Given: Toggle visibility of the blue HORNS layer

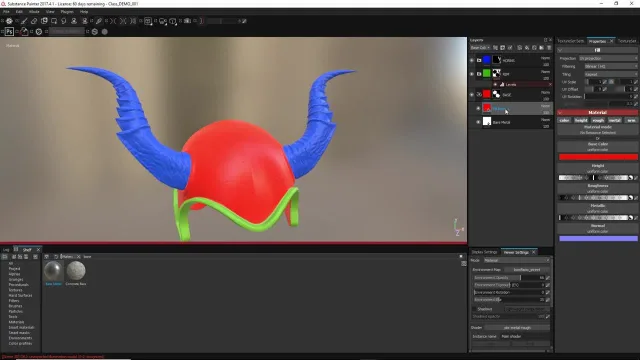Looking at the screenshot, I should click(x=472, y=60).
